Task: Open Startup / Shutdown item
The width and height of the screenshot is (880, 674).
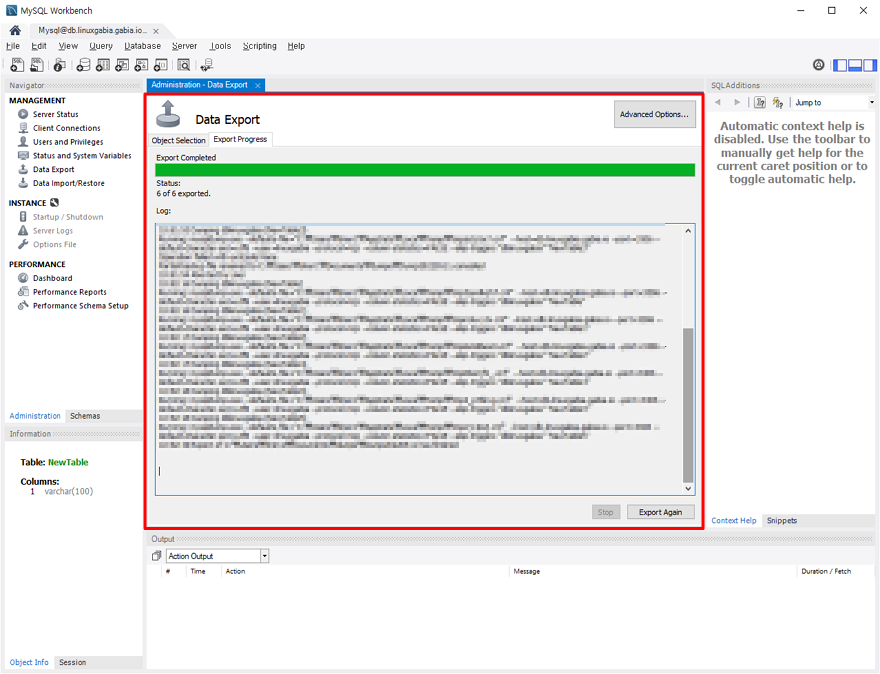Action: click(68, 217)
